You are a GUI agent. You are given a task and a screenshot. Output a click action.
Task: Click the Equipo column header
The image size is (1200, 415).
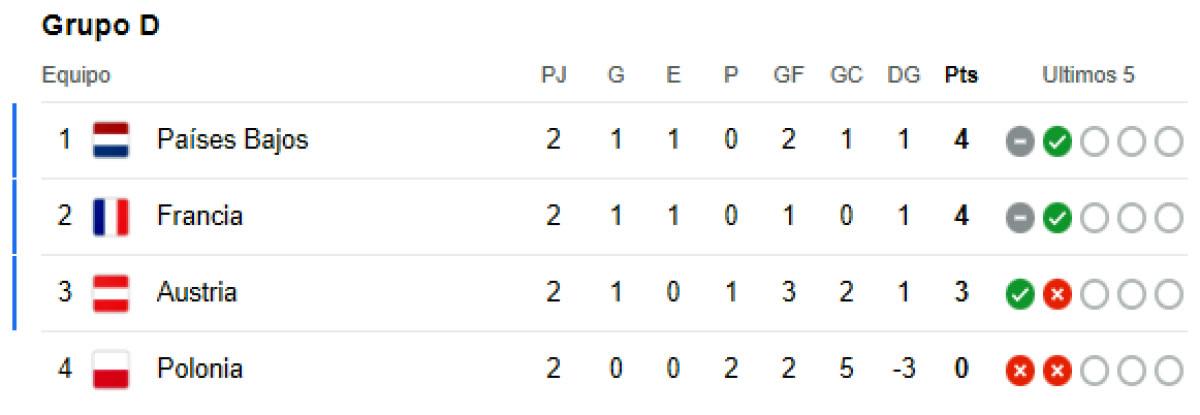click(x=76, y=76)
